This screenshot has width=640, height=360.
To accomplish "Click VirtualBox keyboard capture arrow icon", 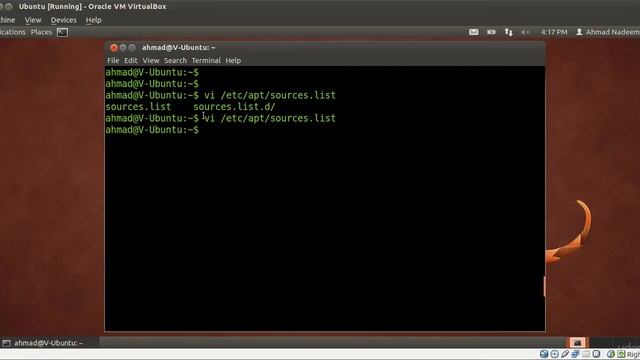I will click(x=621, y=354).
